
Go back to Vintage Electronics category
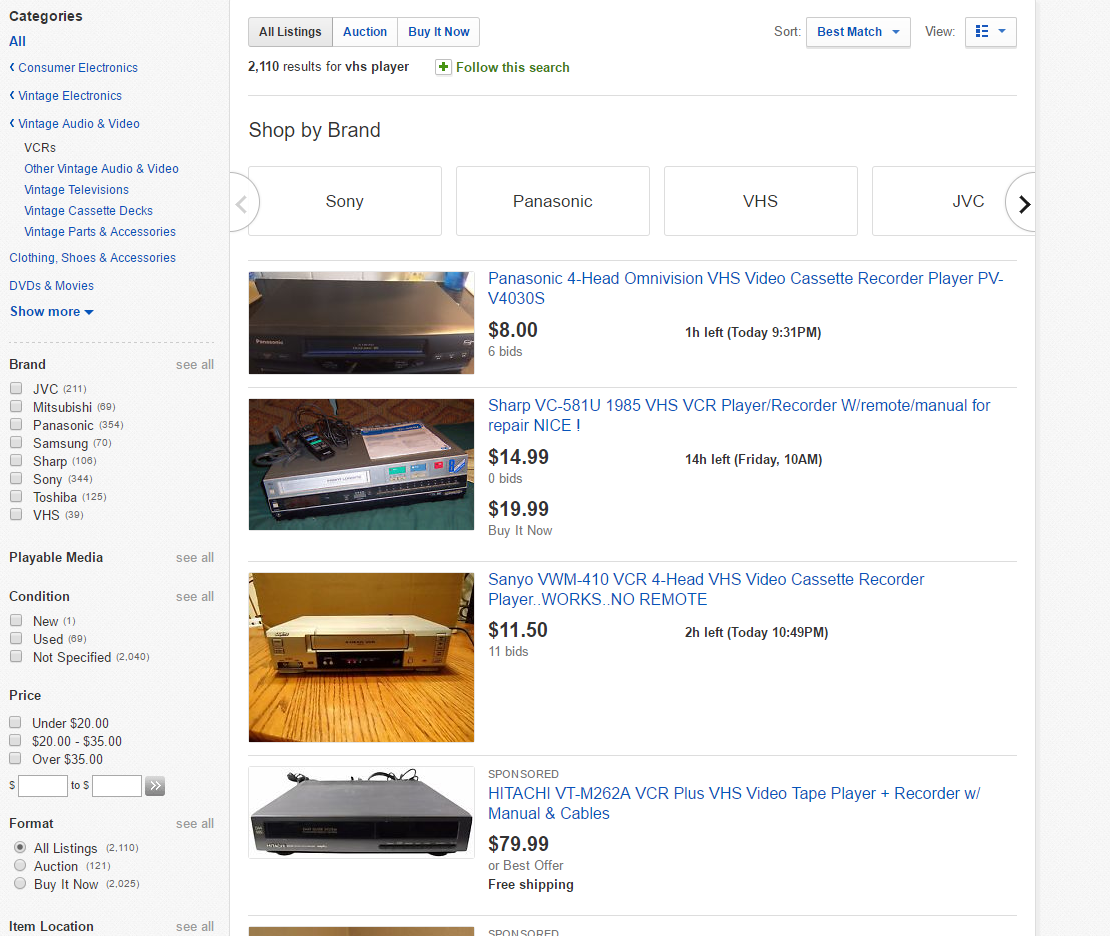tap(66, 96)
